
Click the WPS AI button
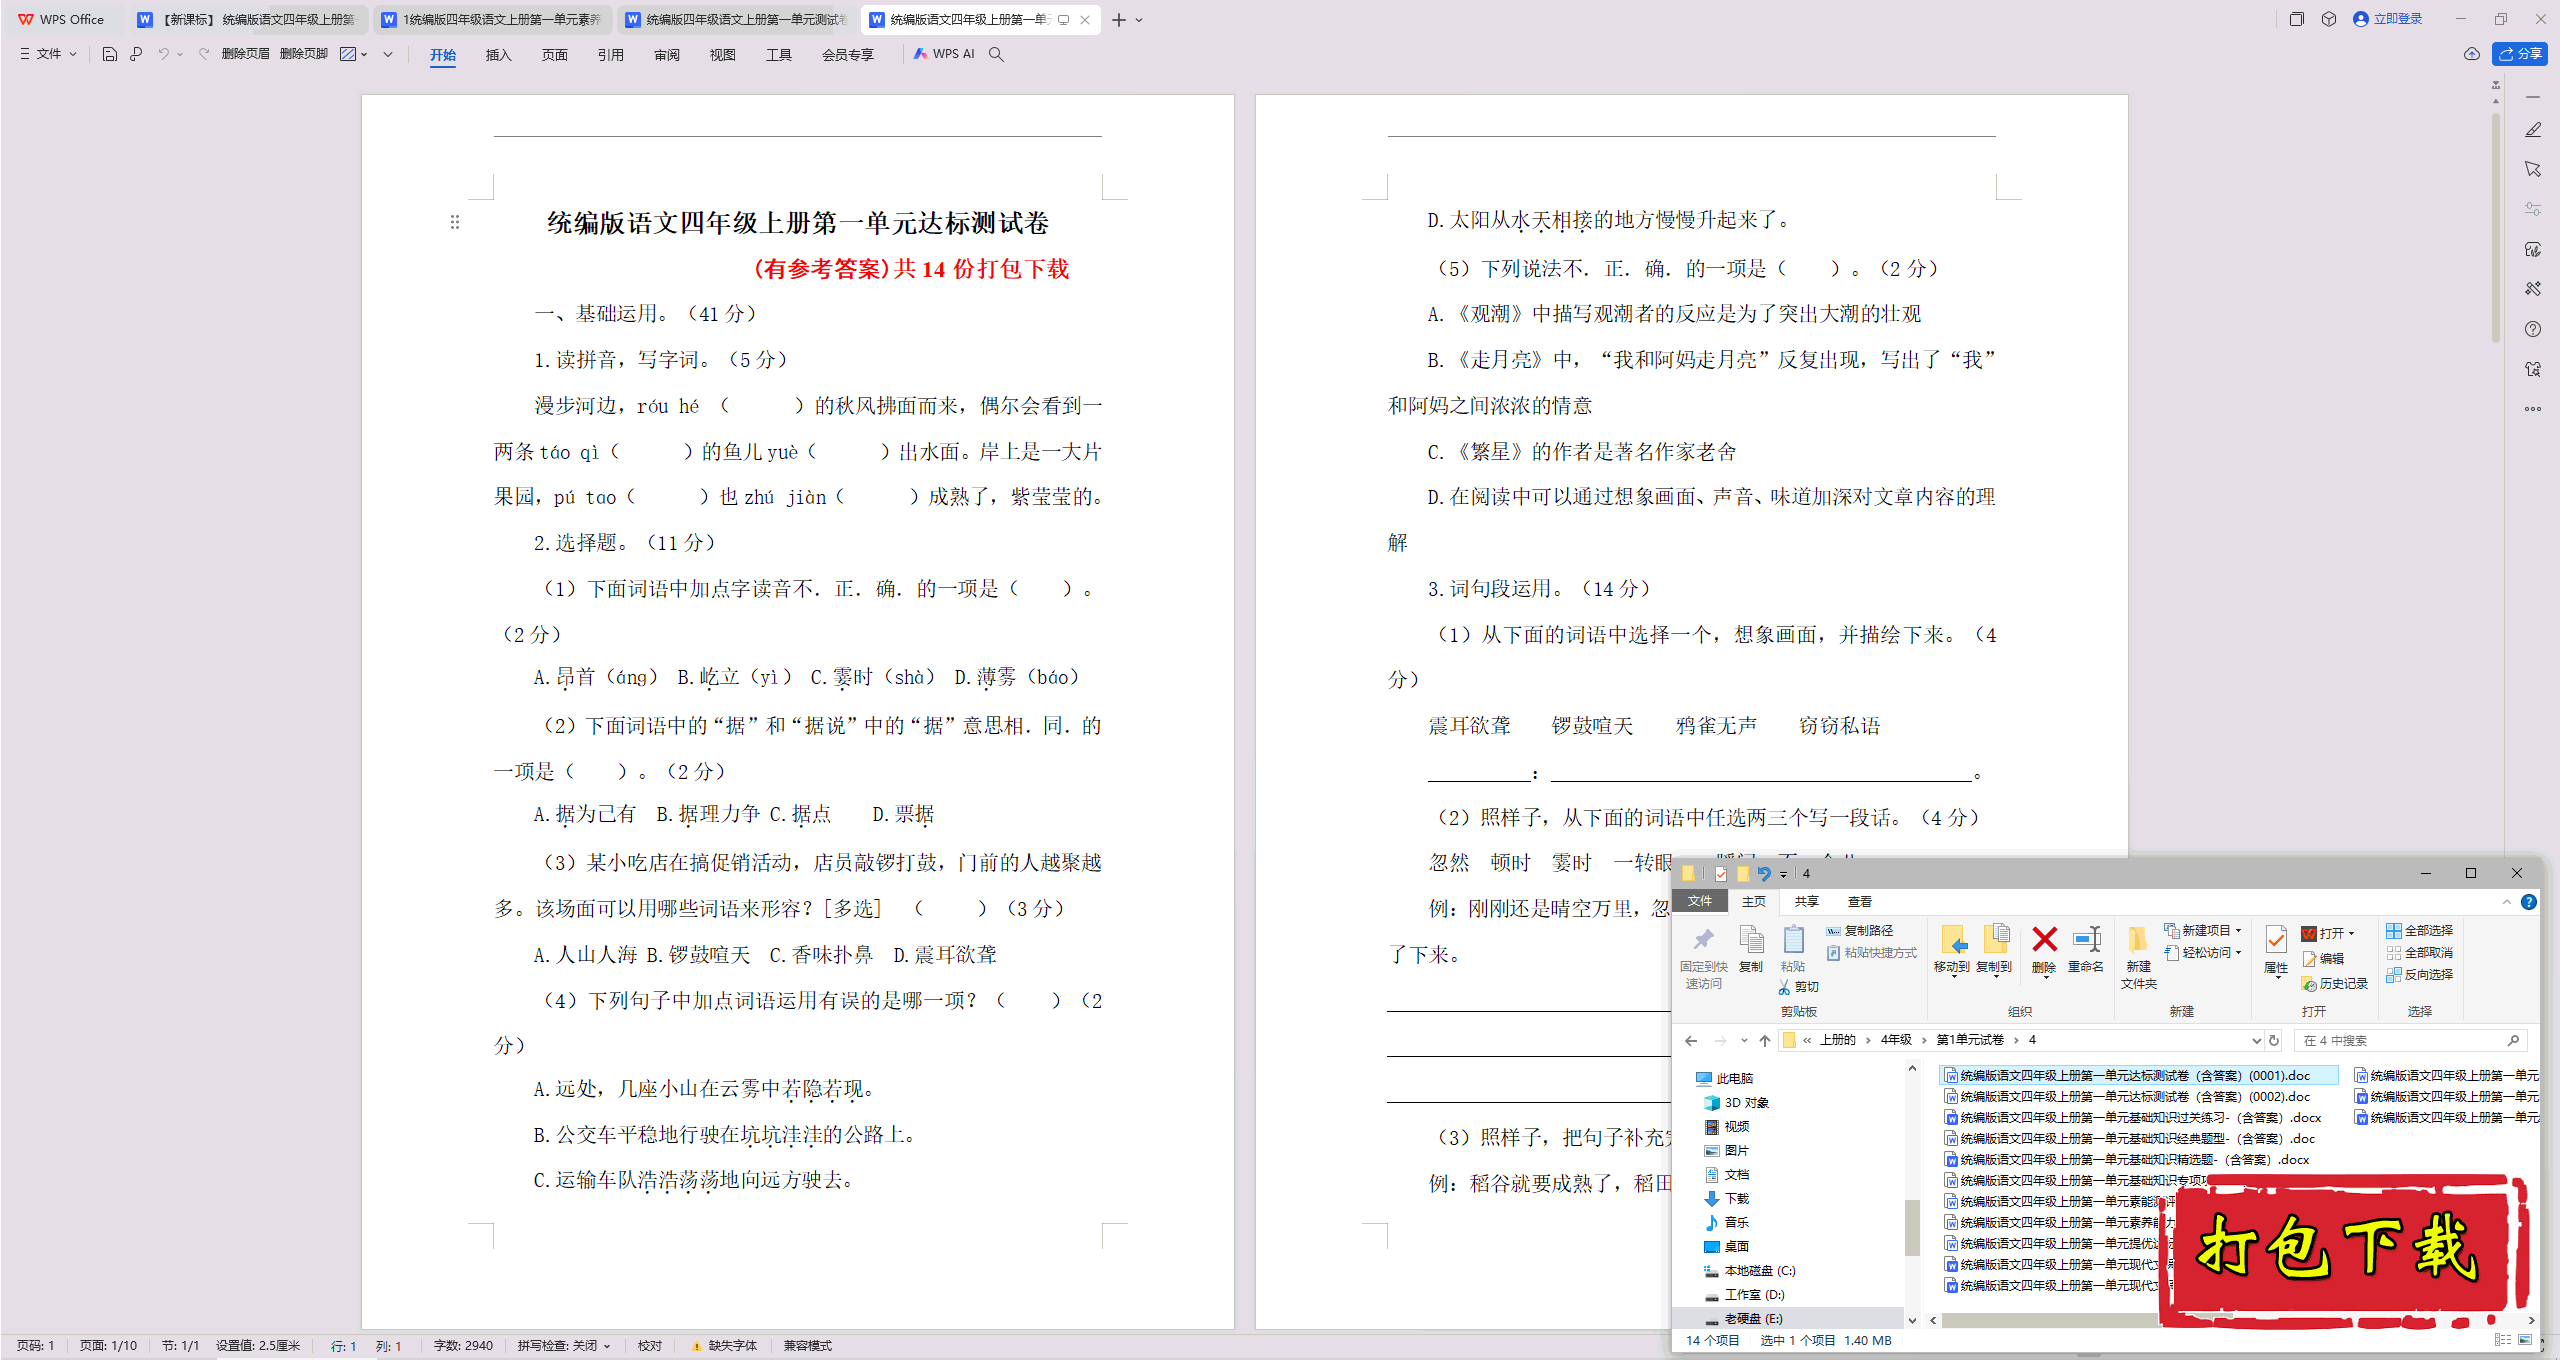click(944, 54)
